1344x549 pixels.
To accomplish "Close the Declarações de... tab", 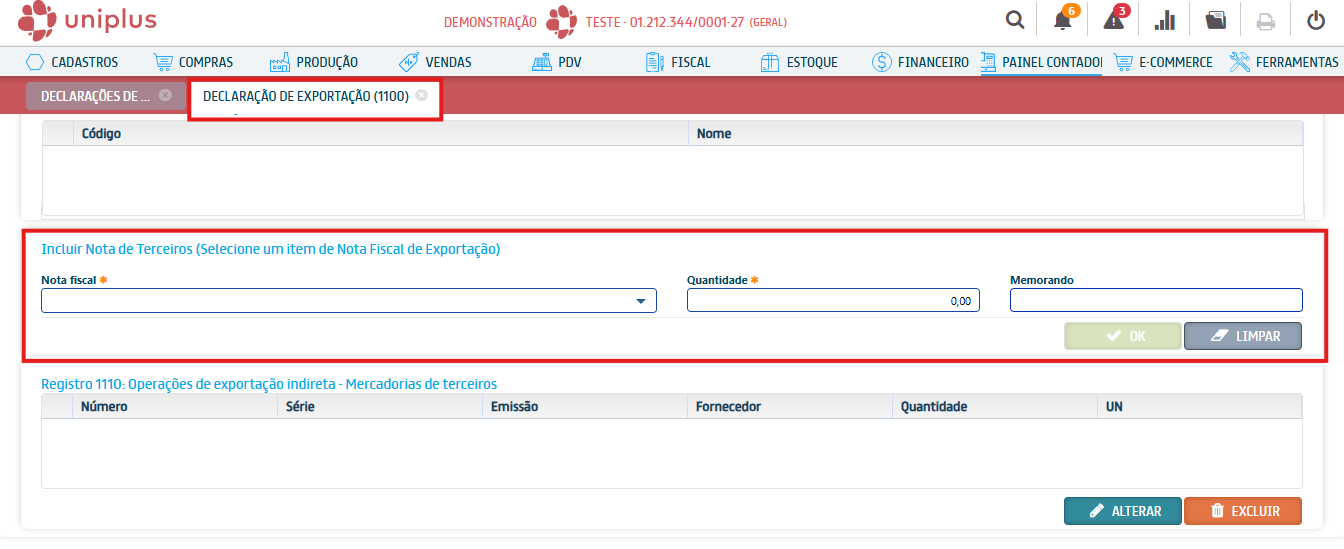I will [x=165, y=95].
